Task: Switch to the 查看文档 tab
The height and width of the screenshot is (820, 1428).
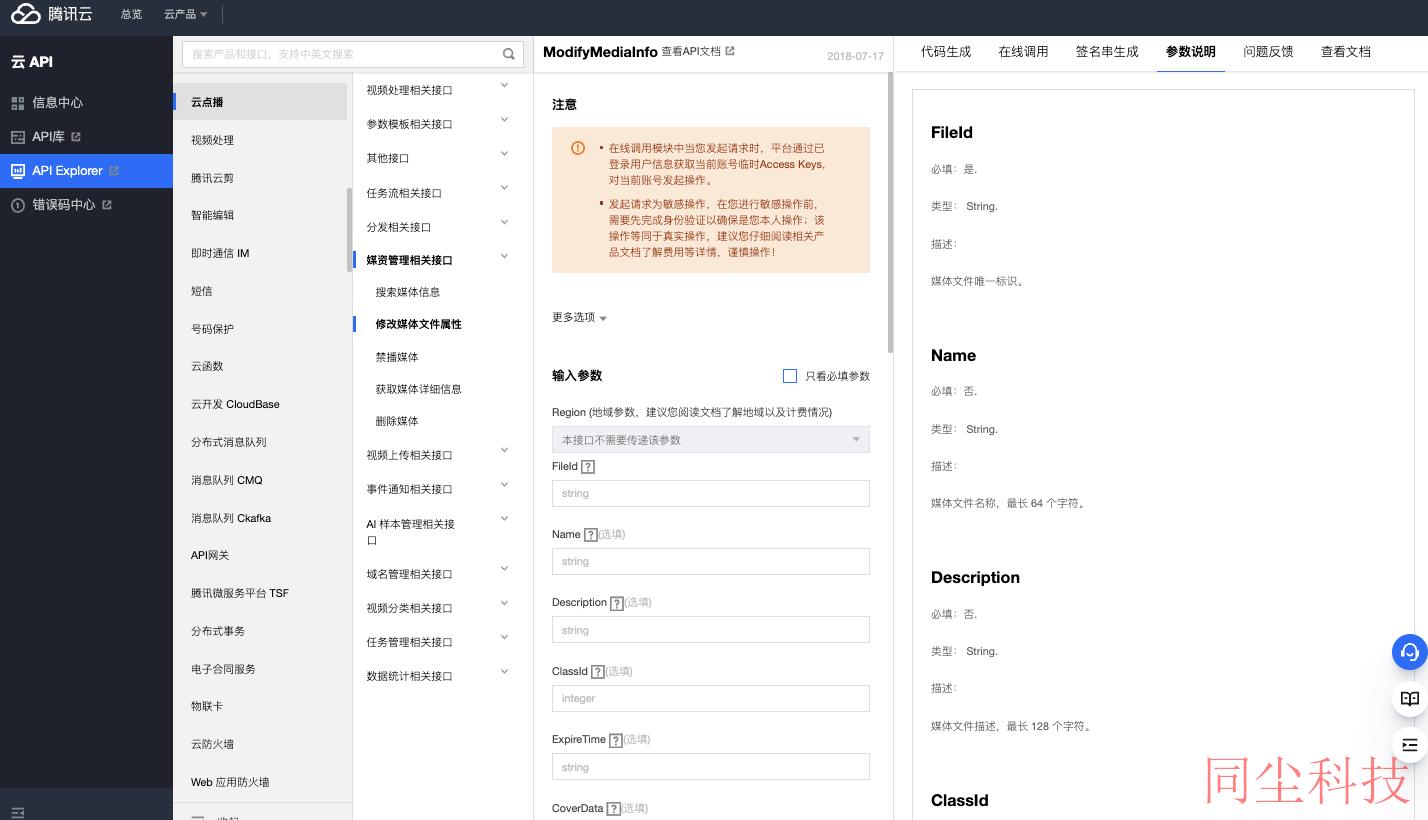Action: [1346, 51]
